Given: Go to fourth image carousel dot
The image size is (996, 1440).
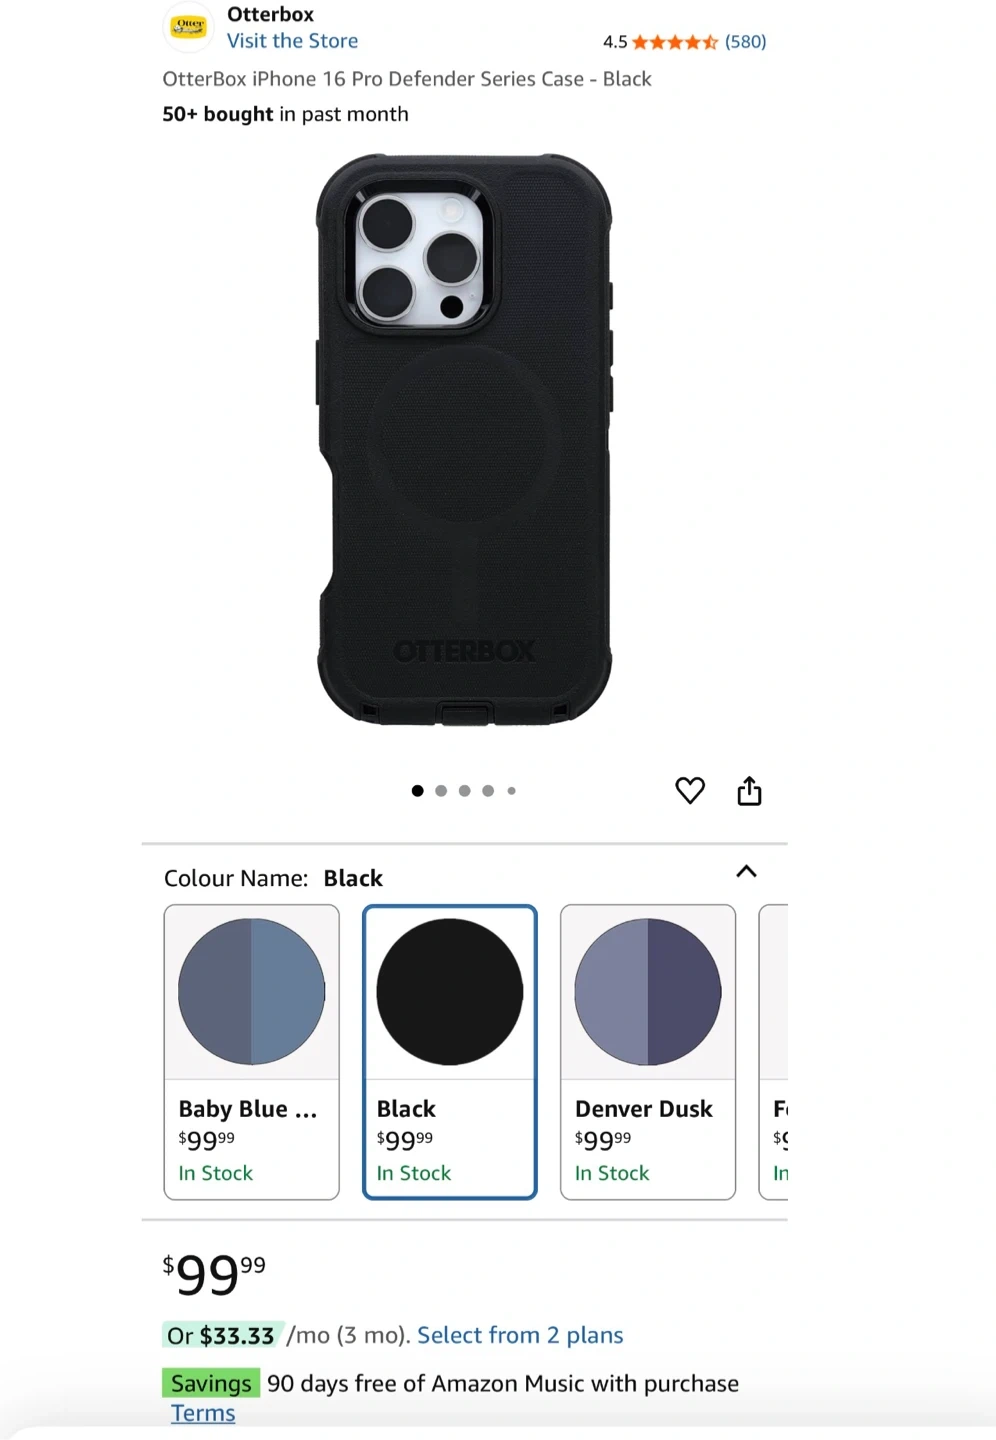Looking at the screenshot, I should tap(488, 791).
